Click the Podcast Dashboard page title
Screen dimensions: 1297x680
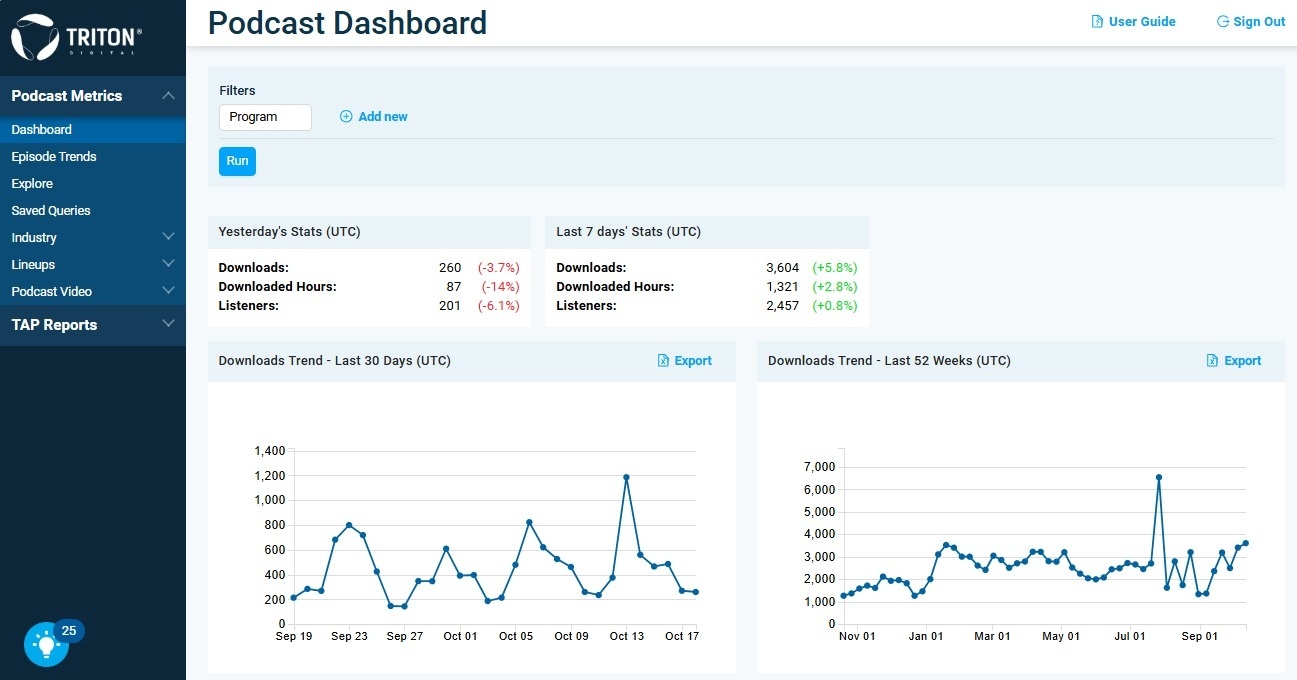click(x=348, y=22)
